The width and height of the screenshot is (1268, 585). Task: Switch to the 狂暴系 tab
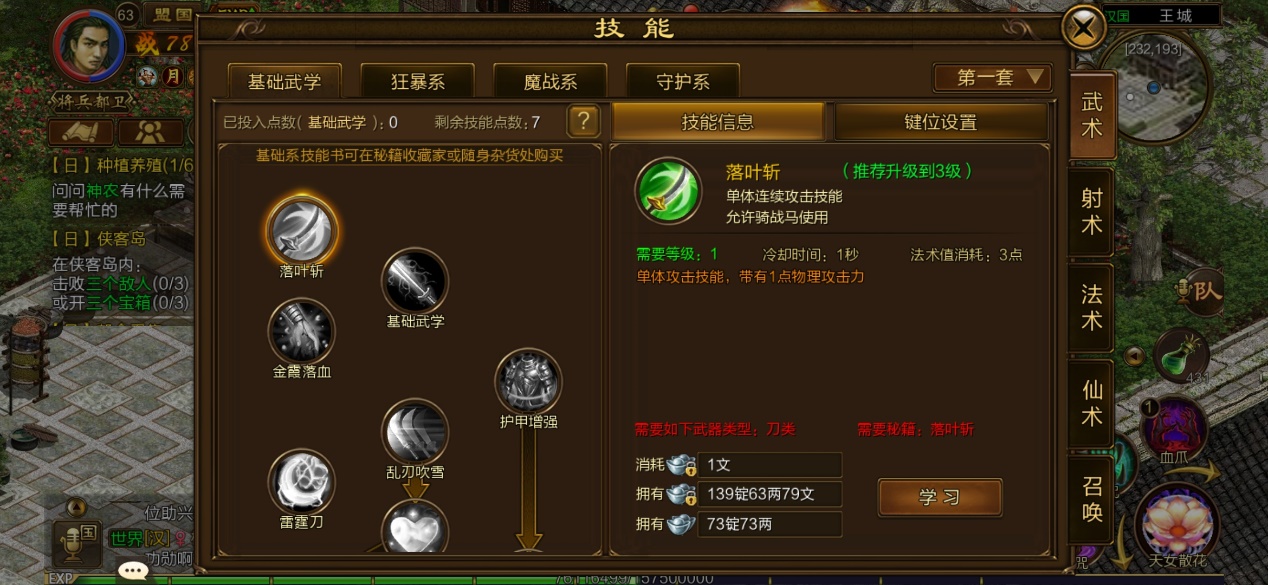click(x=418, y=81)
